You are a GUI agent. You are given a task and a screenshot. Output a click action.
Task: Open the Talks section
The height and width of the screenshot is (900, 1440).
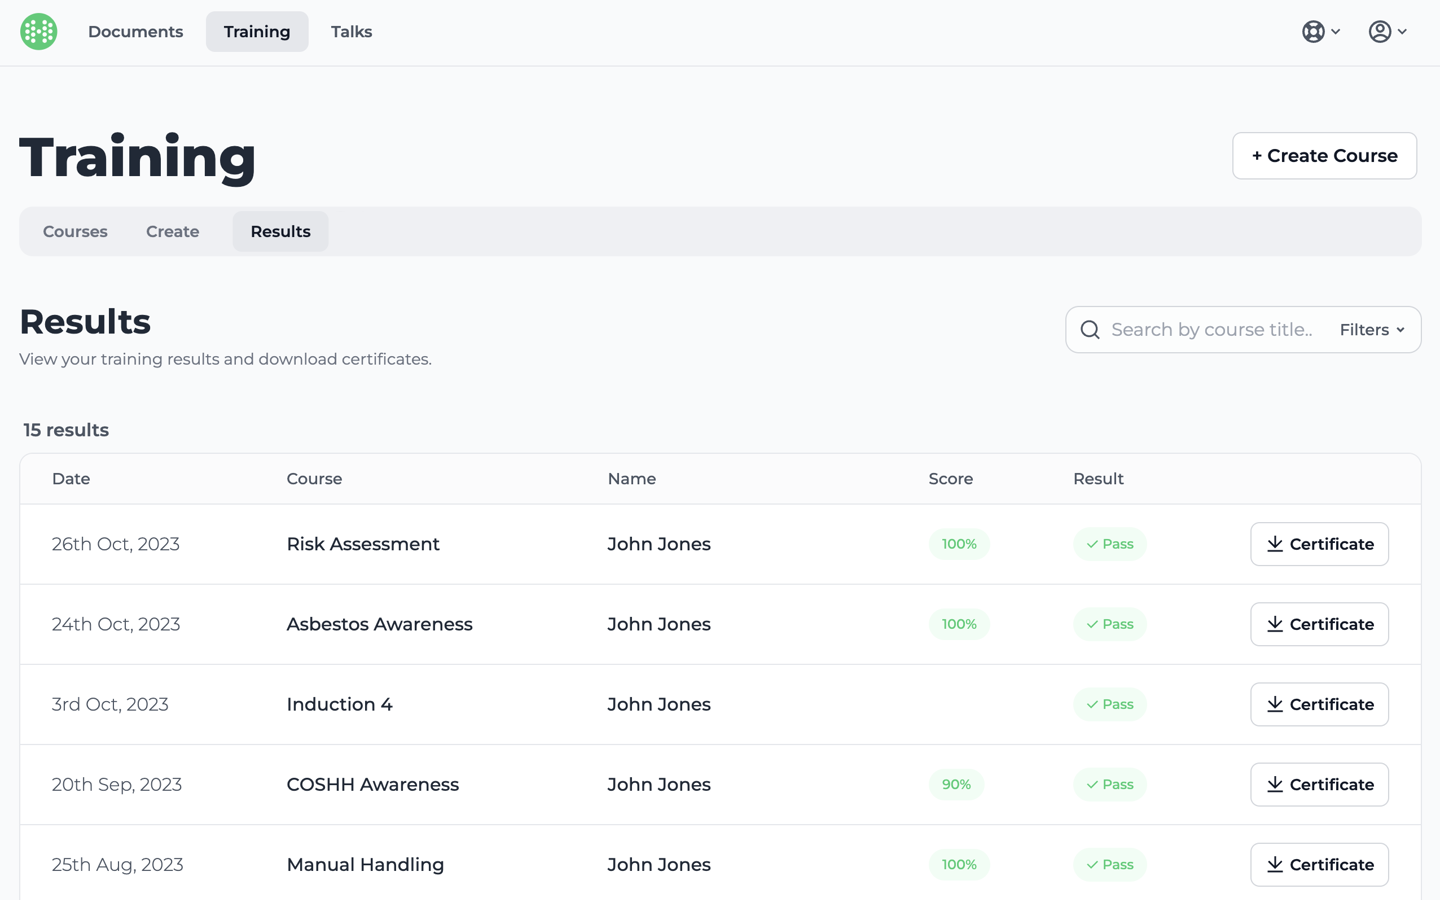pyautogui.click(x=351, y=32)
